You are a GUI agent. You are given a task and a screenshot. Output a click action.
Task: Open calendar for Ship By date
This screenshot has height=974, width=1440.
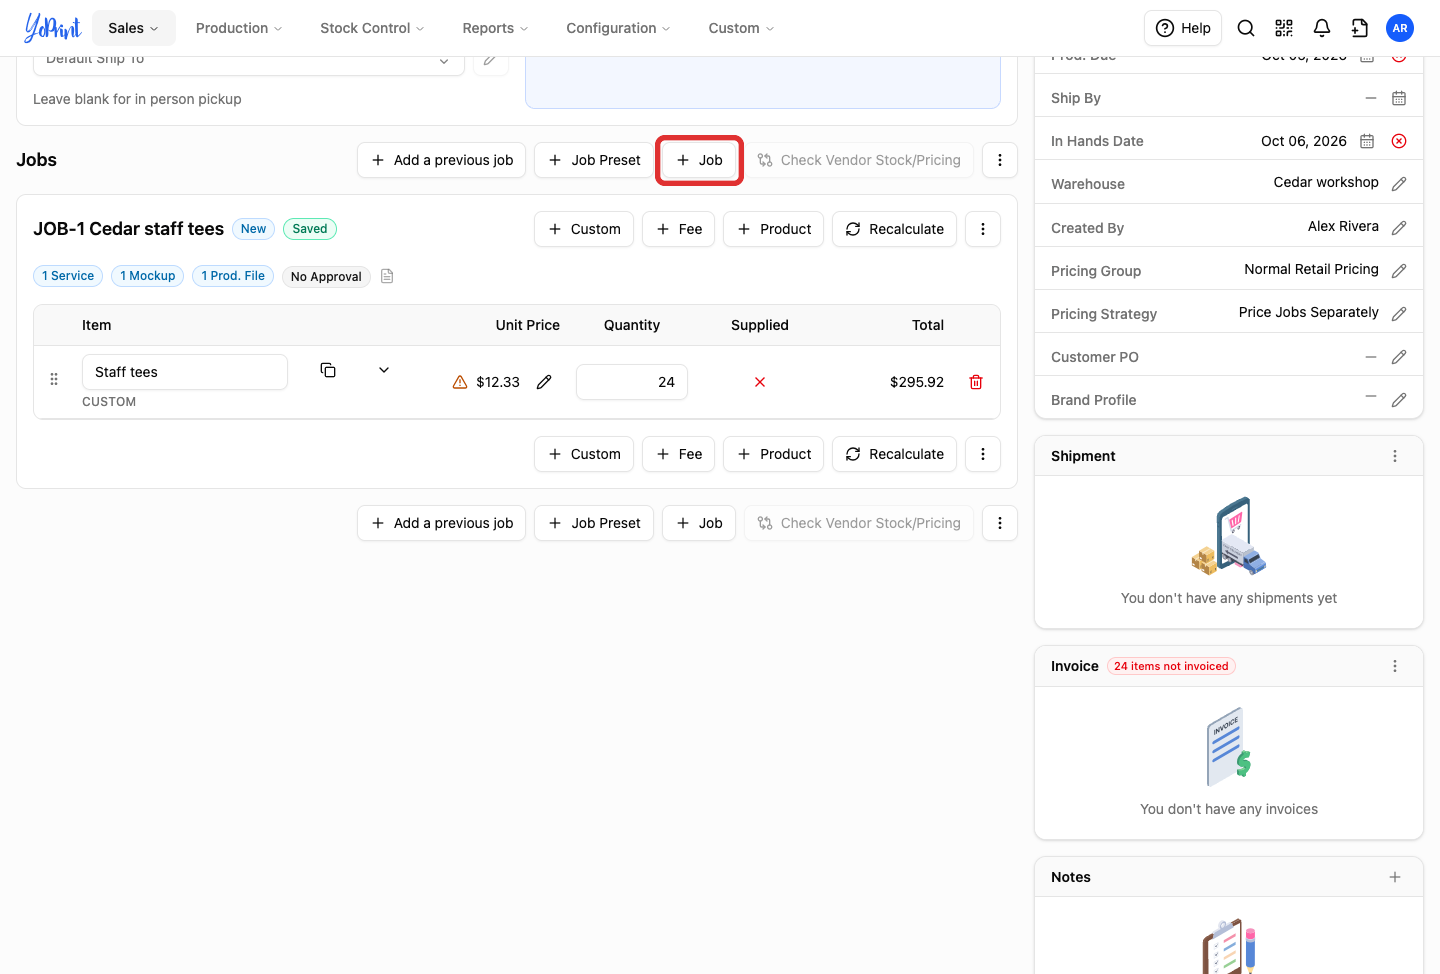click(x=1399, y=98)
